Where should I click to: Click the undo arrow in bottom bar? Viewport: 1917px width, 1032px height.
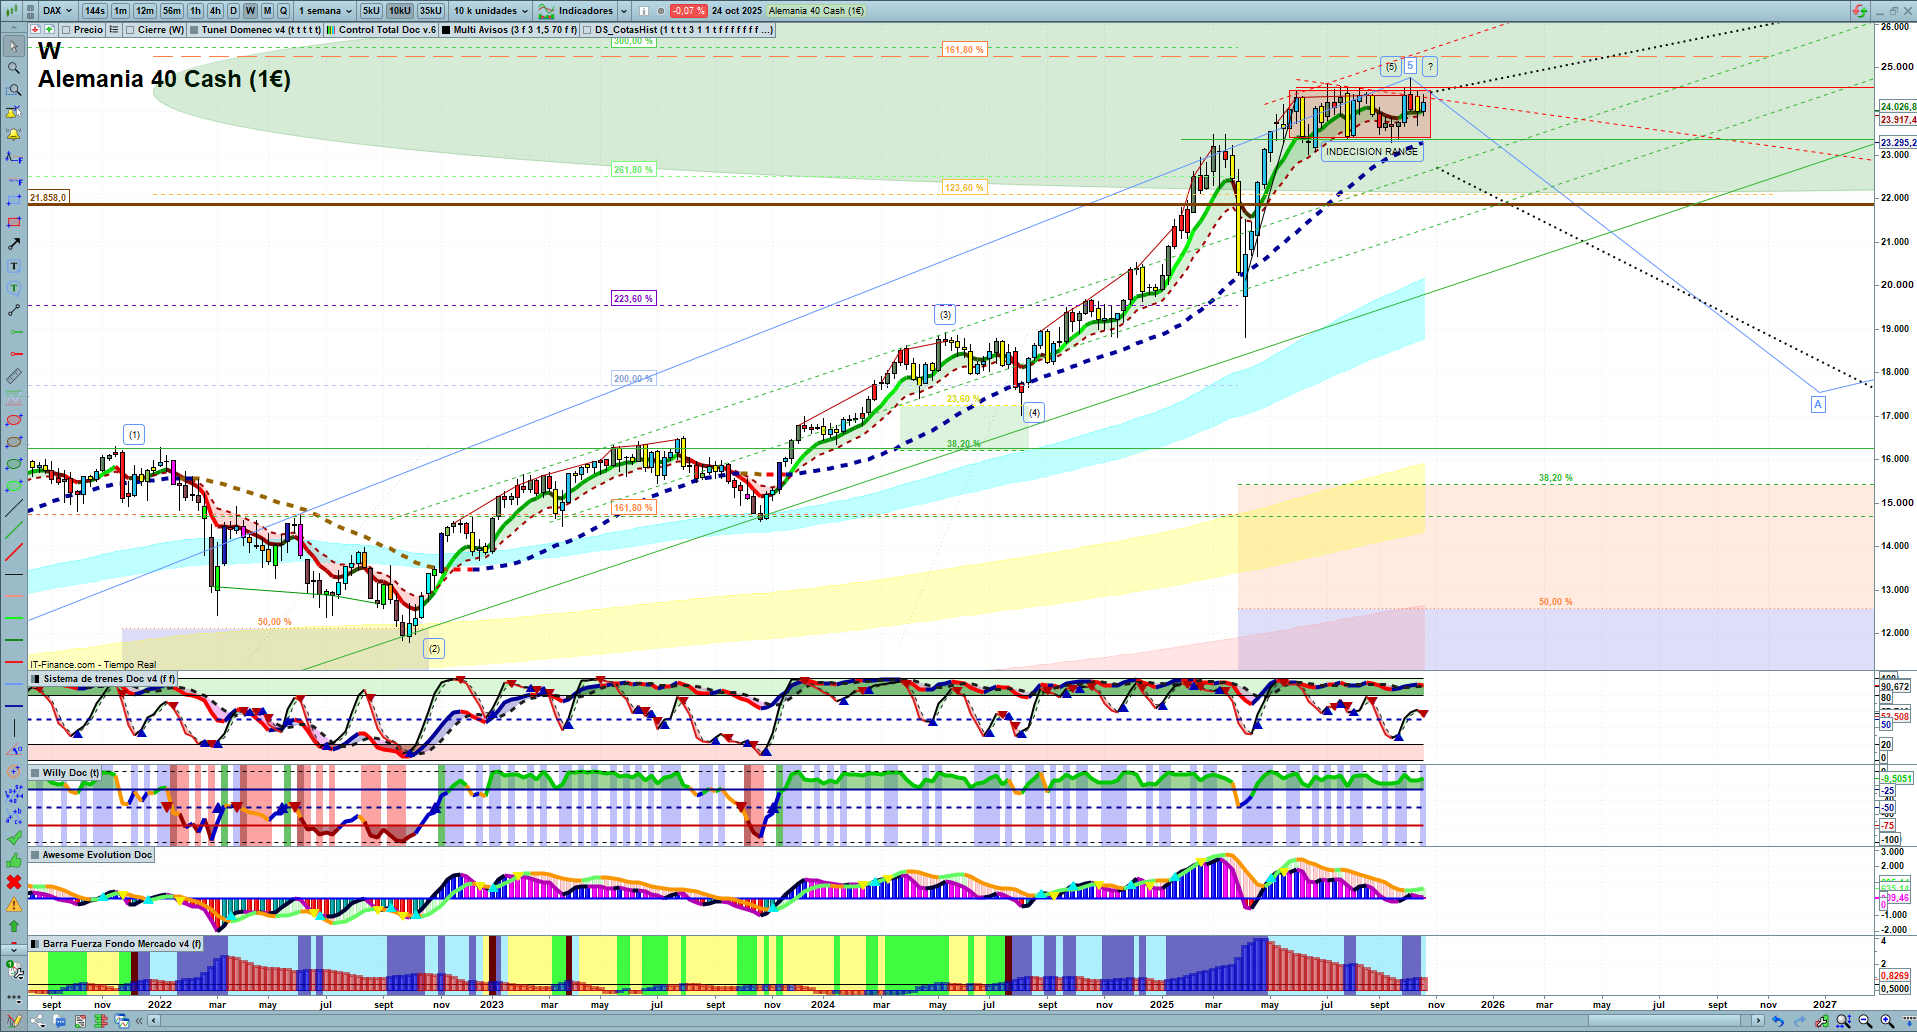point(1777,1021)
